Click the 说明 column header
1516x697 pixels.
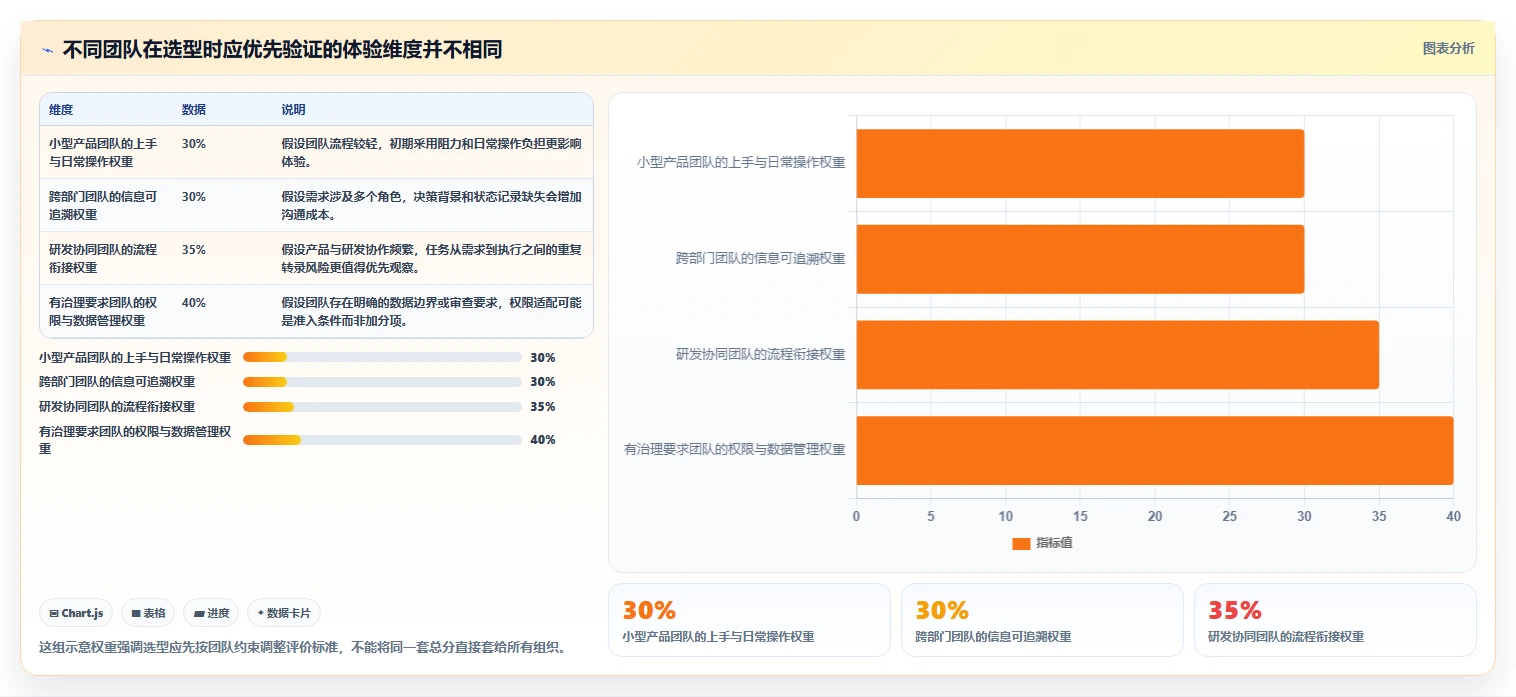click(293, 110)
